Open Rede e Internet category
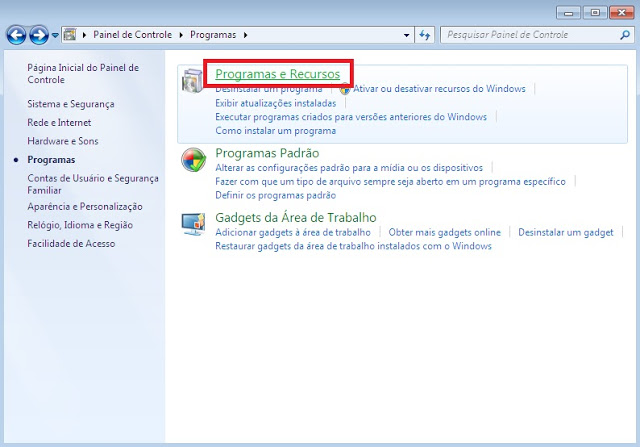 59,122
